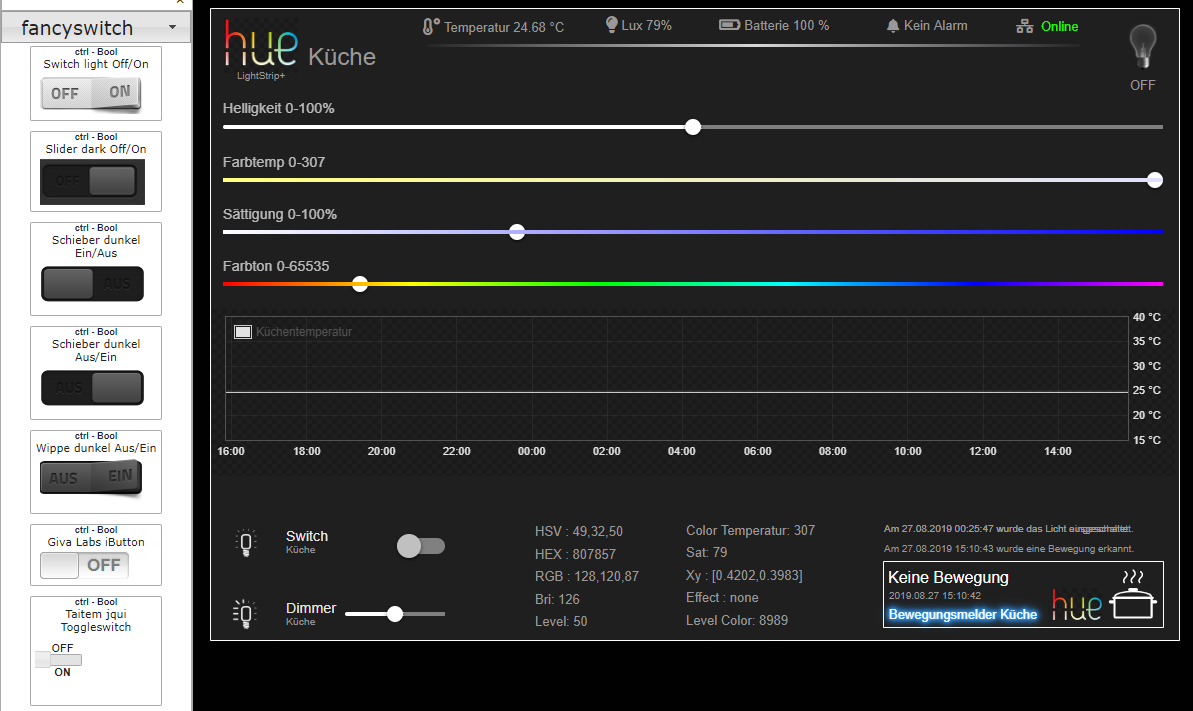Enable the Küche Switch toggle

(x=420, y=545)
